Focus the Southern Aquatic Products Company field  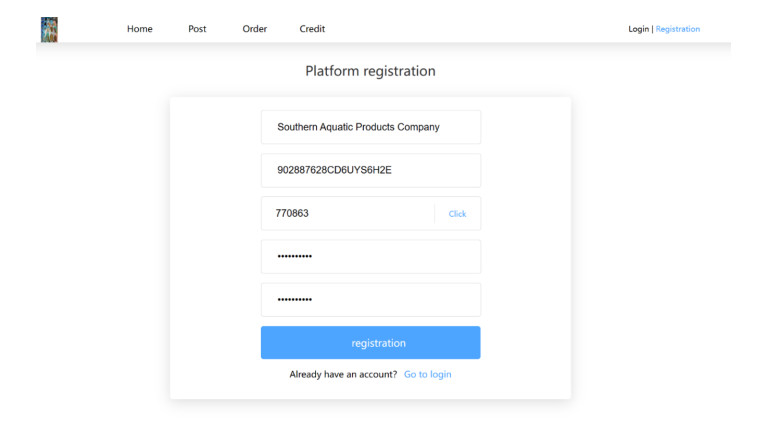370,127
